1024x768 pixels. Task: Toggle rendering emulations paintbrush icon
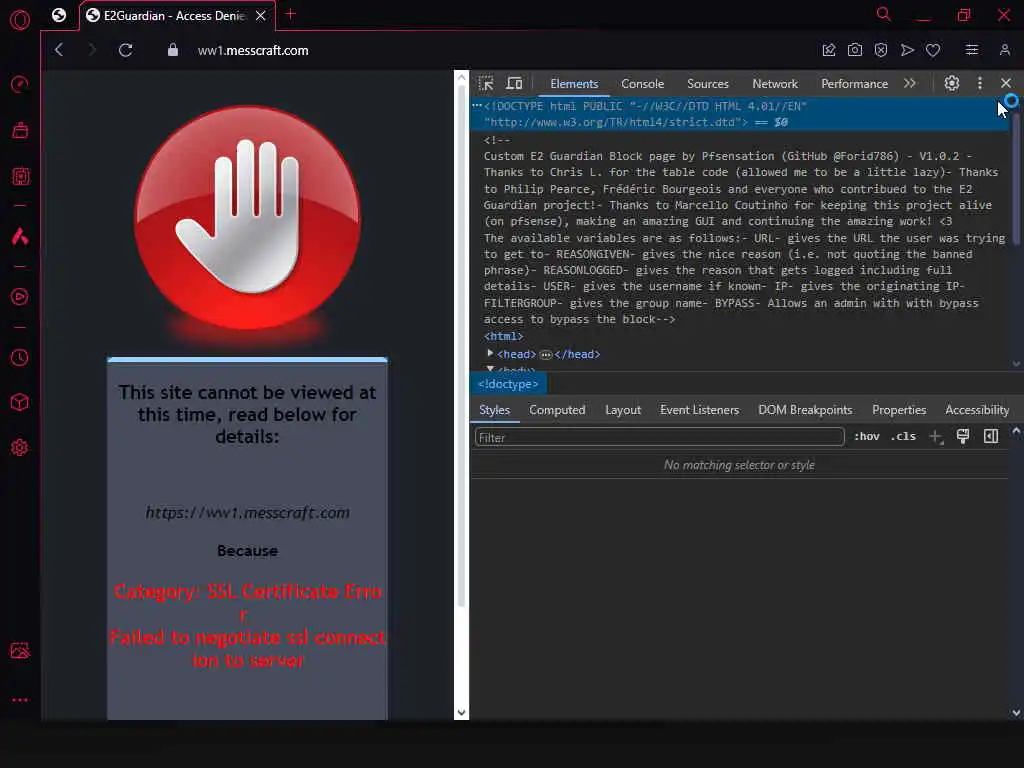point(963,436)
